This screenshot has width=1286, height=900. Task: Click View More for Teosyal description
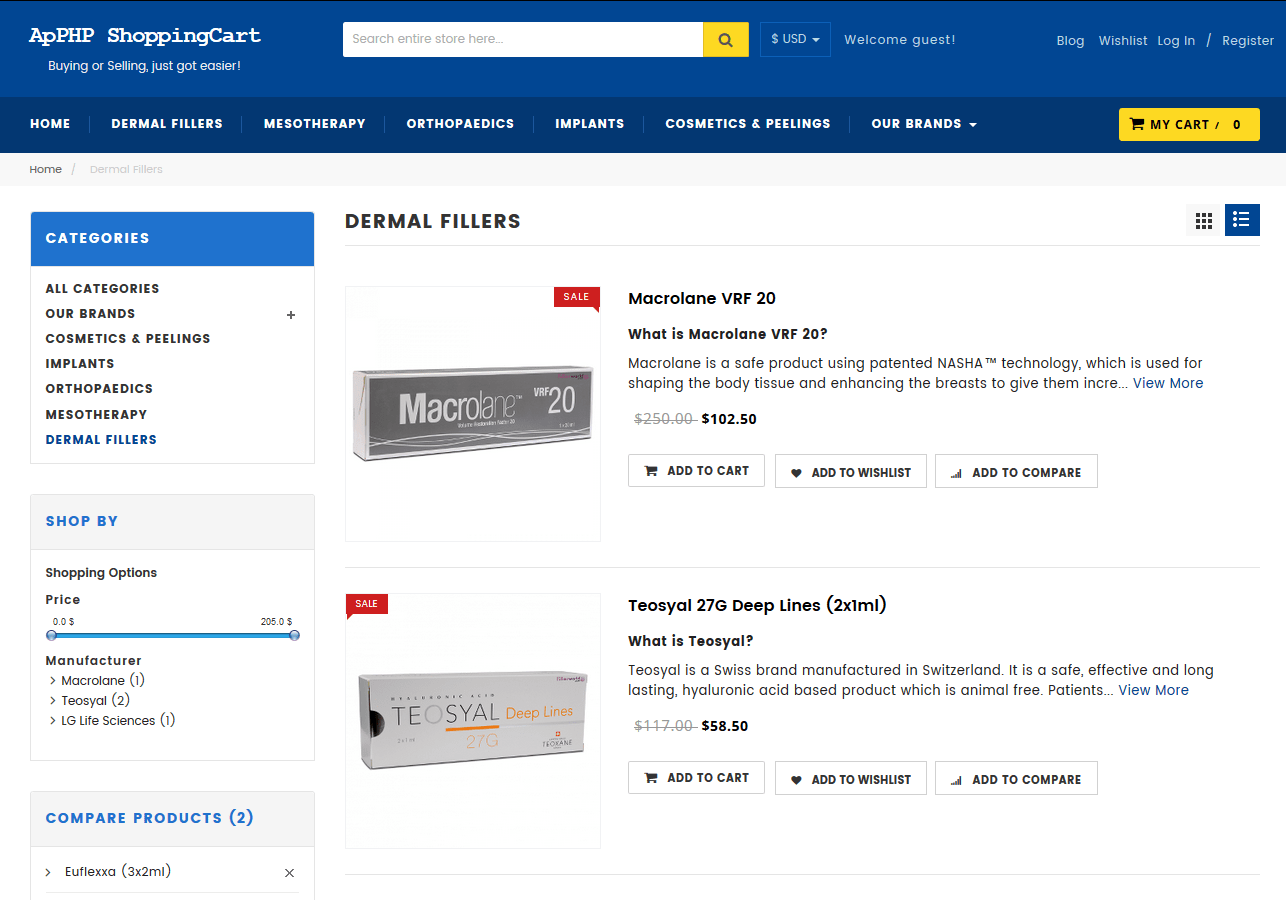coord(1153,690)
